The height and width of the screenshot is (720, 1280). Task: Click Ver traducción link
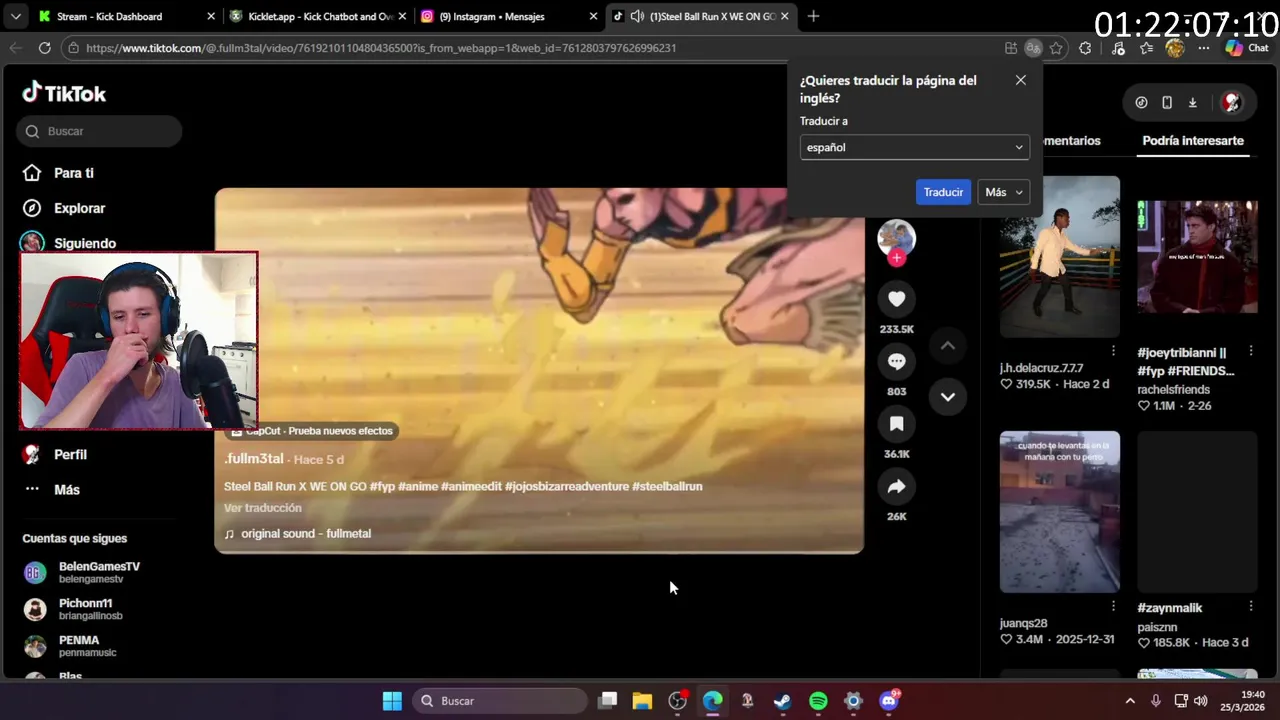click(x=262, y=508)
